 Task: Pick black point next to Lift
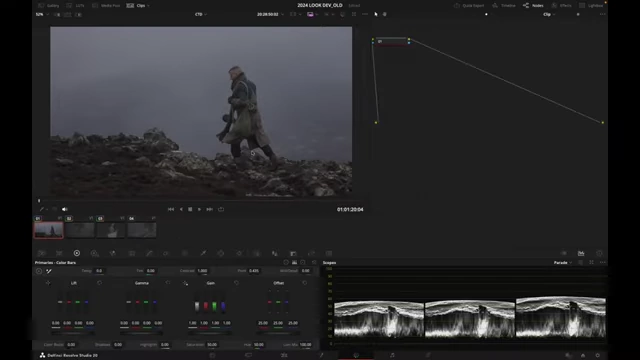tap(48, 283)
